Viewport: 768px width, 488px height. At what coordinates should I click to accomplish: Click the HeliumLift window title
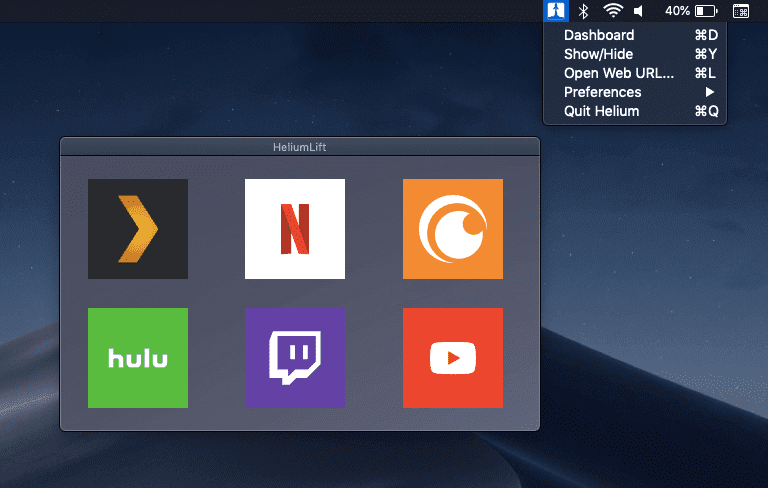pyautogui.click(x=299, y=147)
